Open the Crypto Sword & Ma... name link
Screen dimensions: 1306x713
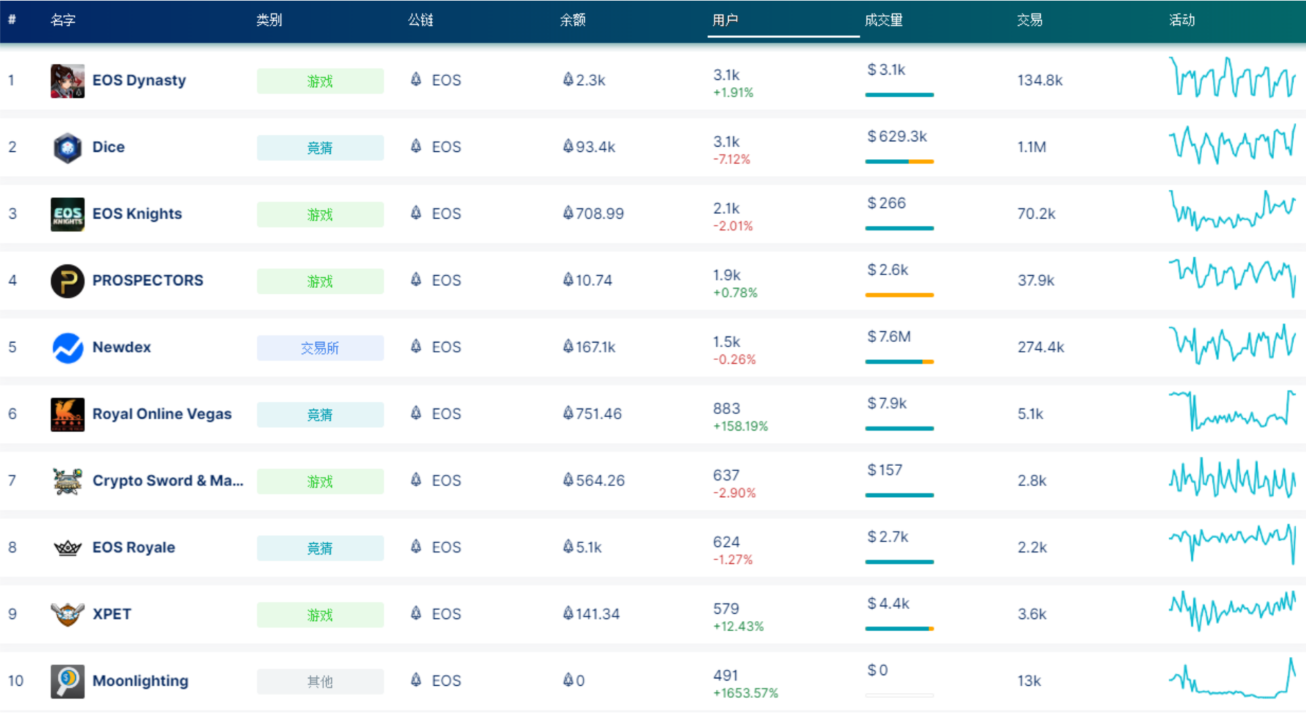(168, 480)
